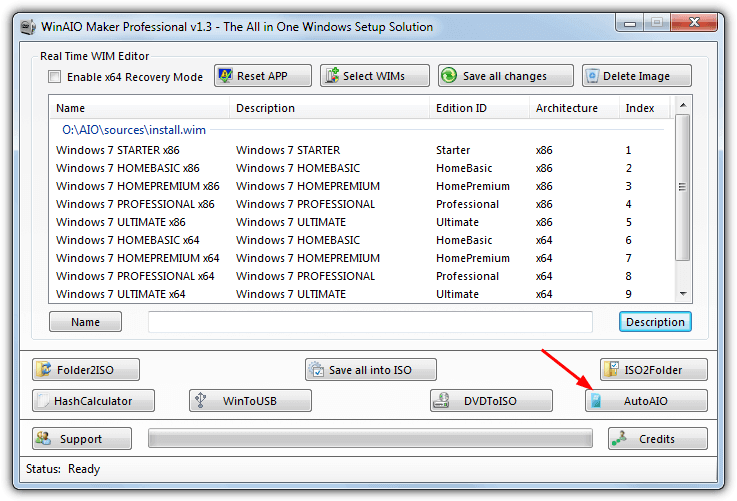The image size is (737, 501).
Task: Select Windows 7 ULTIMATE x64 row
Action: [x=360, y=294]
